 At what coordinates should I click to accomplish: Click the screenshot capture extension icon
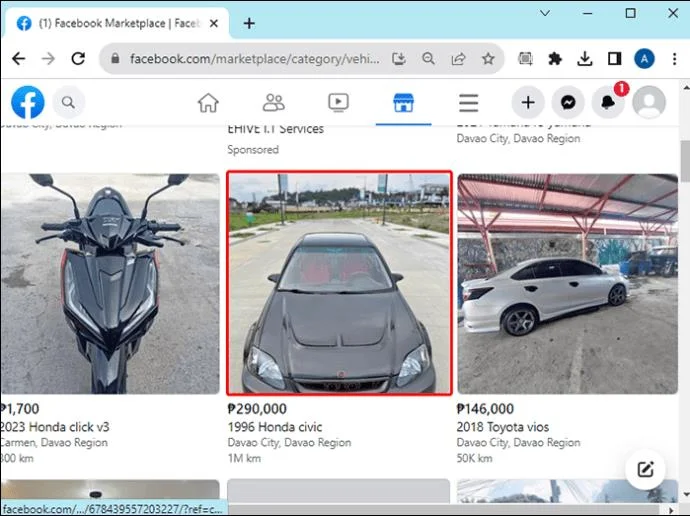pos(525,59)
